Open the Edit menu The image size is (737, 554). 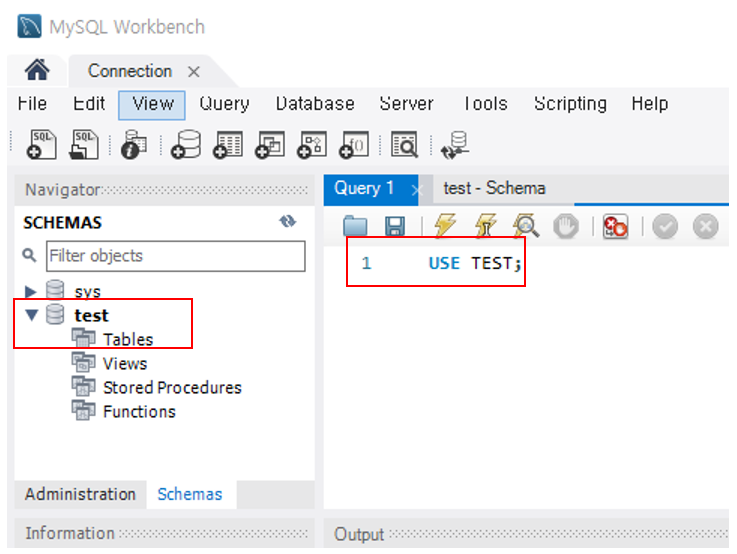pyautogui.click(x=89, y=103)
